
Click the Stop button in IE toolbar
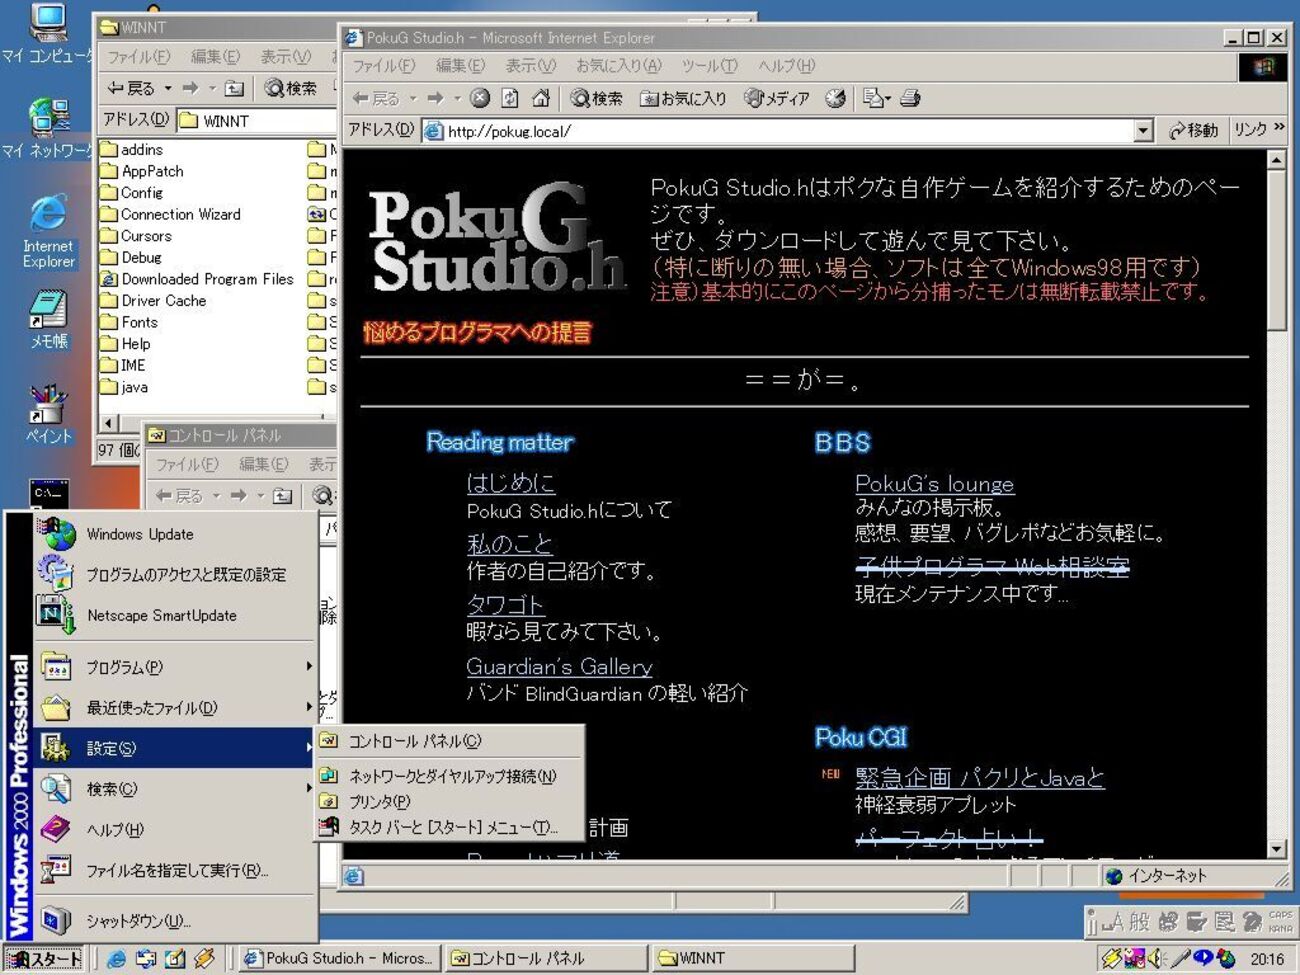(480, 98)
